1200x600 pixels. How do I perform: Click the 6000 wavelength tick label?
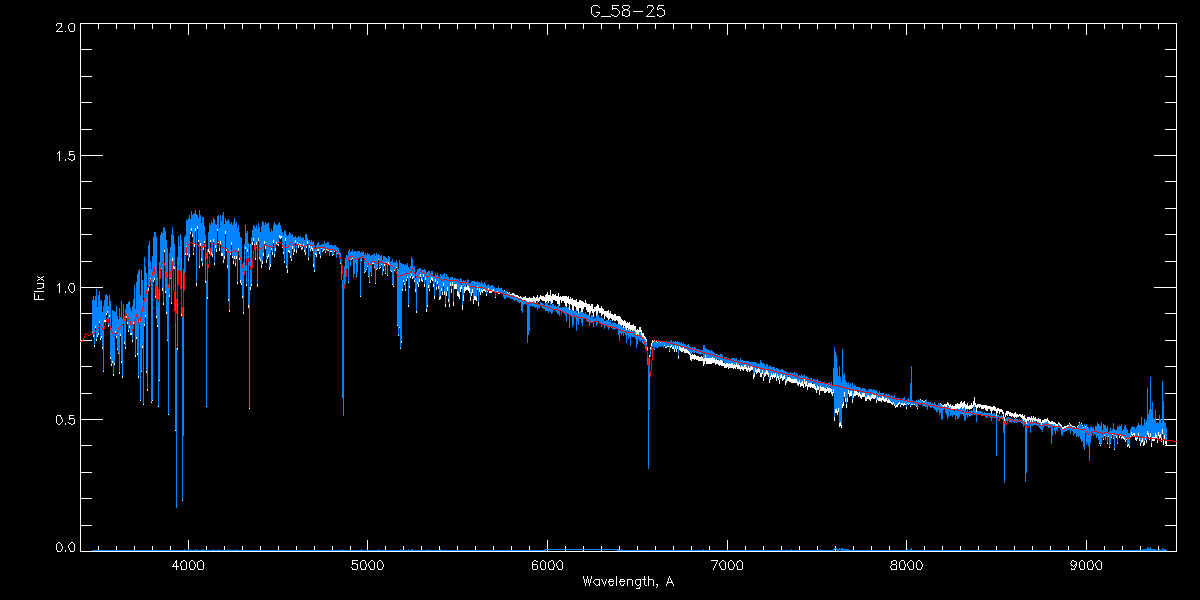click(x=547, y=564)
